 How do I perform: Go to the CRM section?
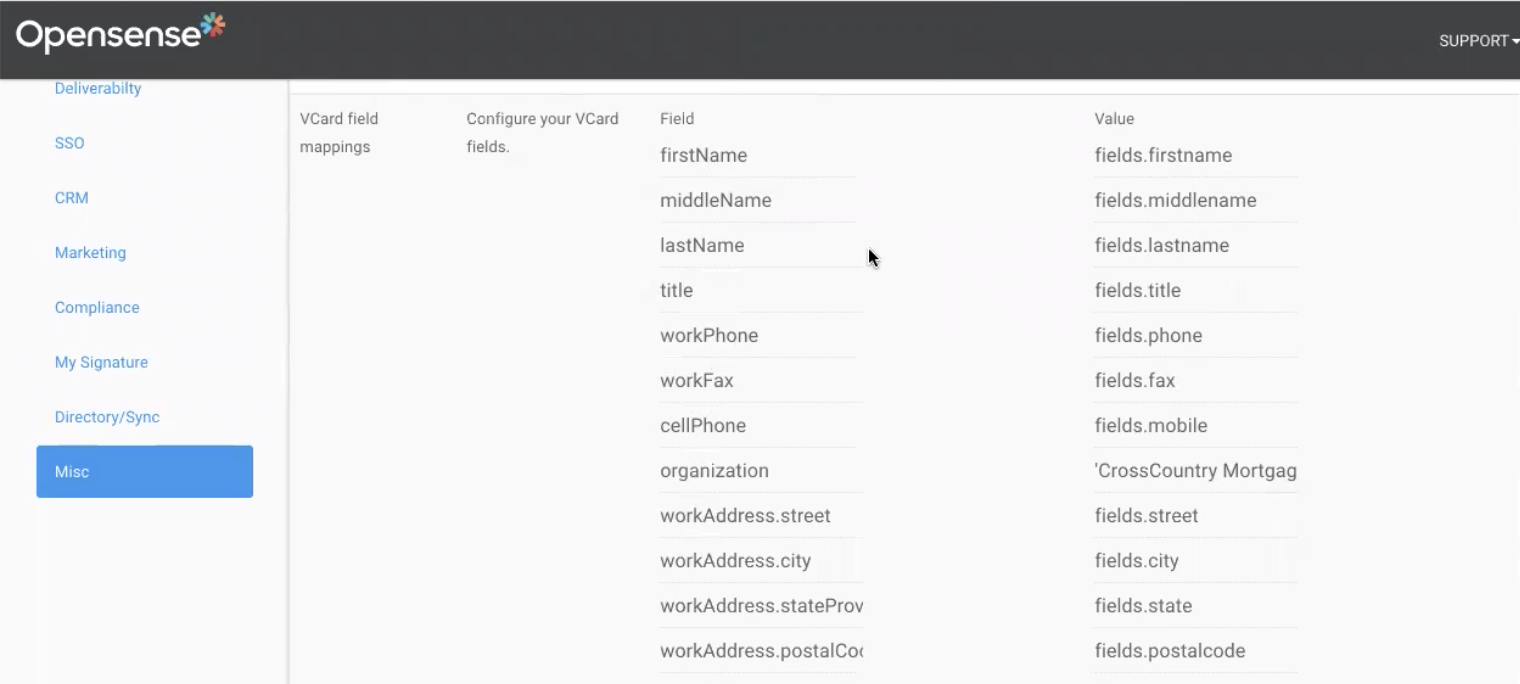71,198
